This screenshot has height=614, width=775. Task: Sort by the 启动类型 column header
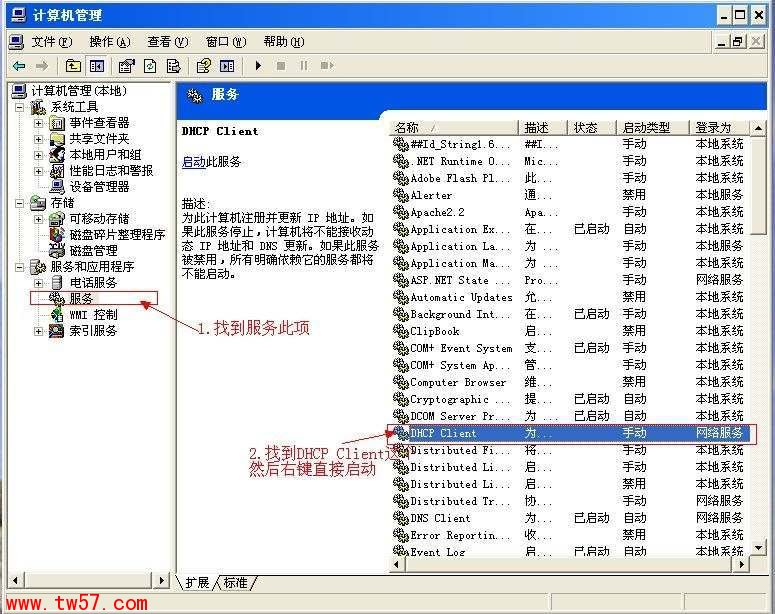click(647, 128)
